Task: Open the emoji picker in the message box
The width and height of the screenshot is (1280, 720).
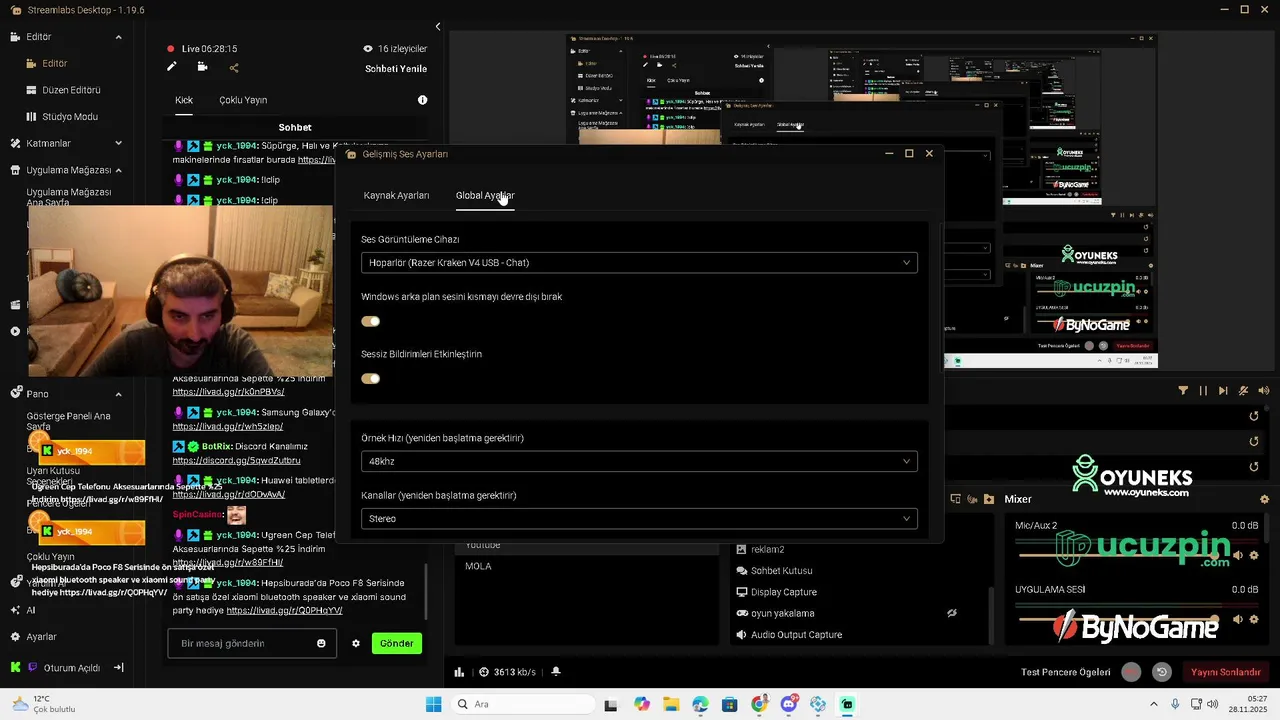Action: 321,643
